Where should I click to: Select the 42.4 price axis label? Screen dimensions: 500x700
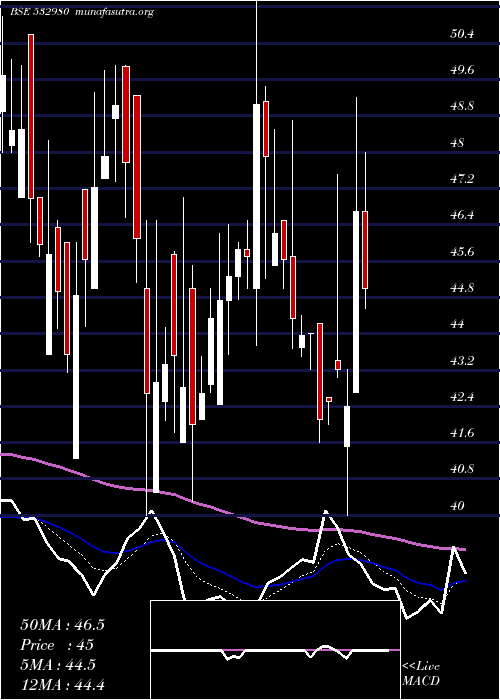click(x=462, y=397)
